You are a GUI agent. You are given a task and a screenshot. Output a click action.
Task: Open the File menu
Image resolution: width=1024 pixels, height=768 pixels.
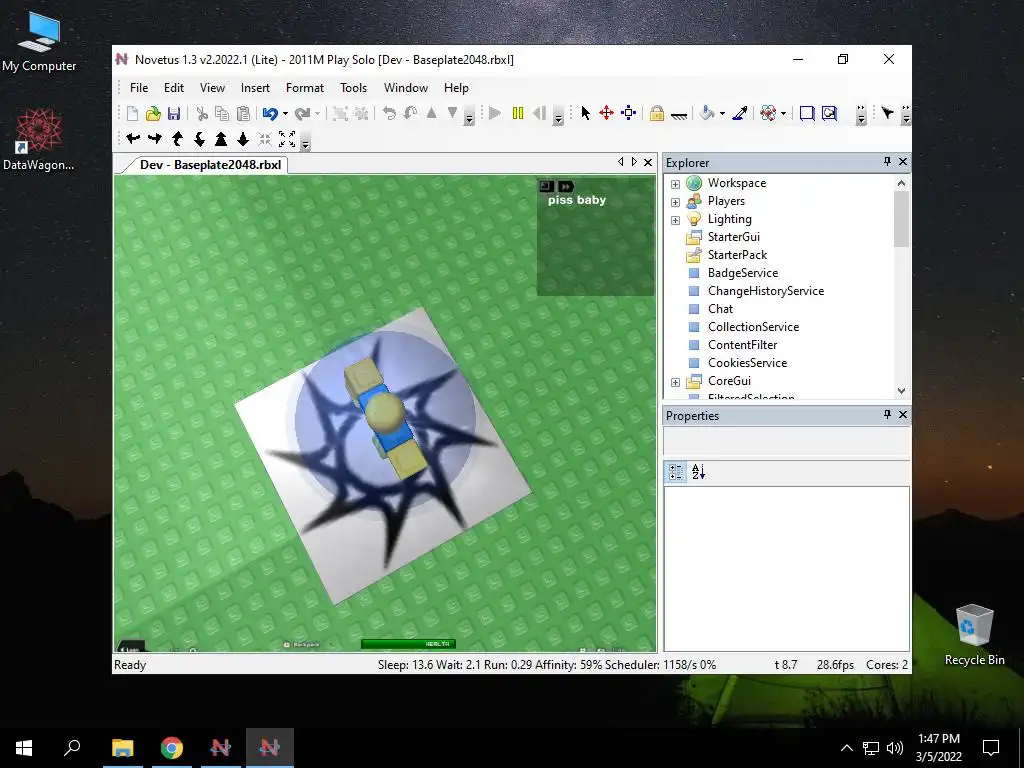click(138, 88)
